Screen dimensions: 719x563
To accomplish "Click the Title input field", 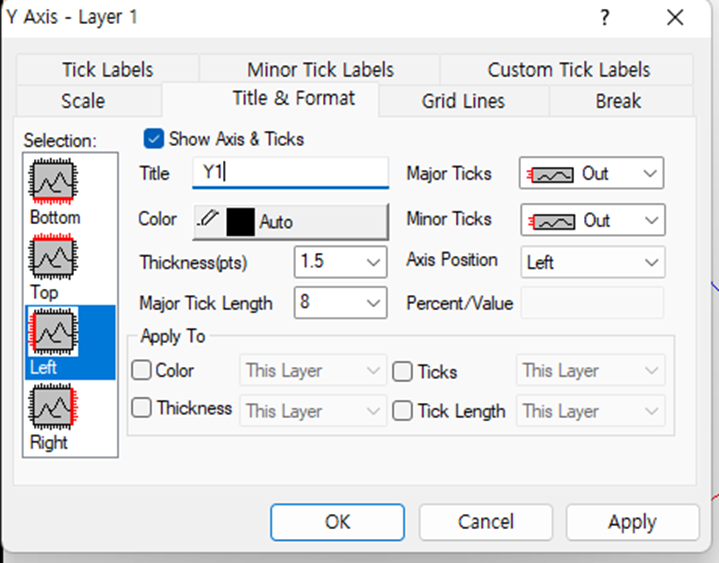I will click(291, 173).
